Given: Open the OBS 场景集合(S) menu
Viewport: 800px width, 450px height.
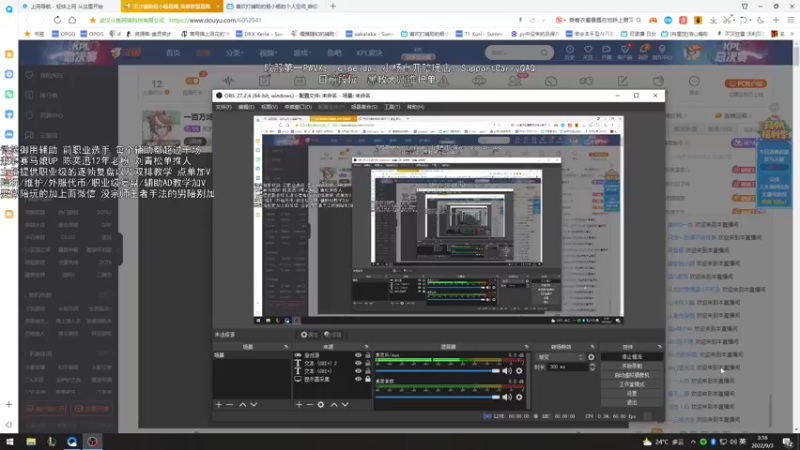Looking at the screenshot, I should point(364,107).
